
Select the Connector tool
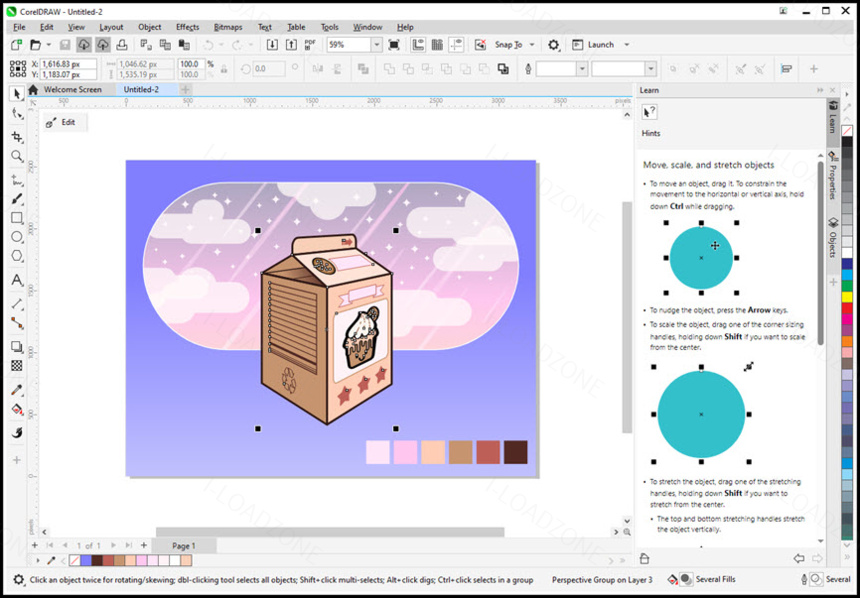(17, 323)
